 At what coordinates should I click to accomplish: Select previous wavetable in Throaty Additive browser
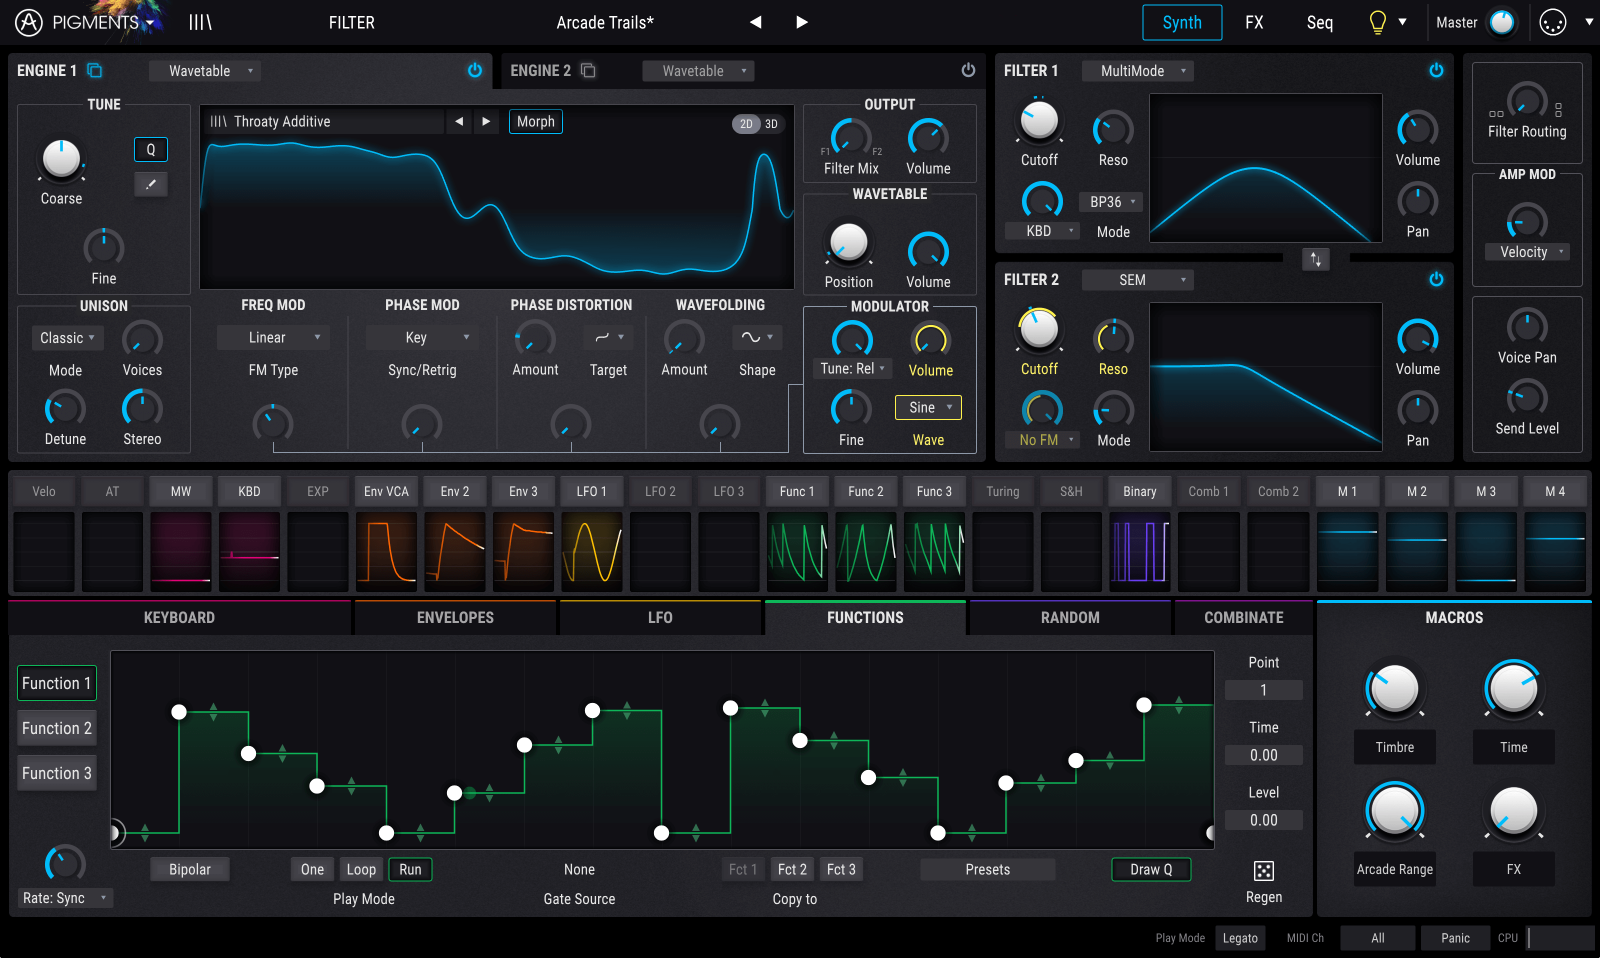coord(459,121)
